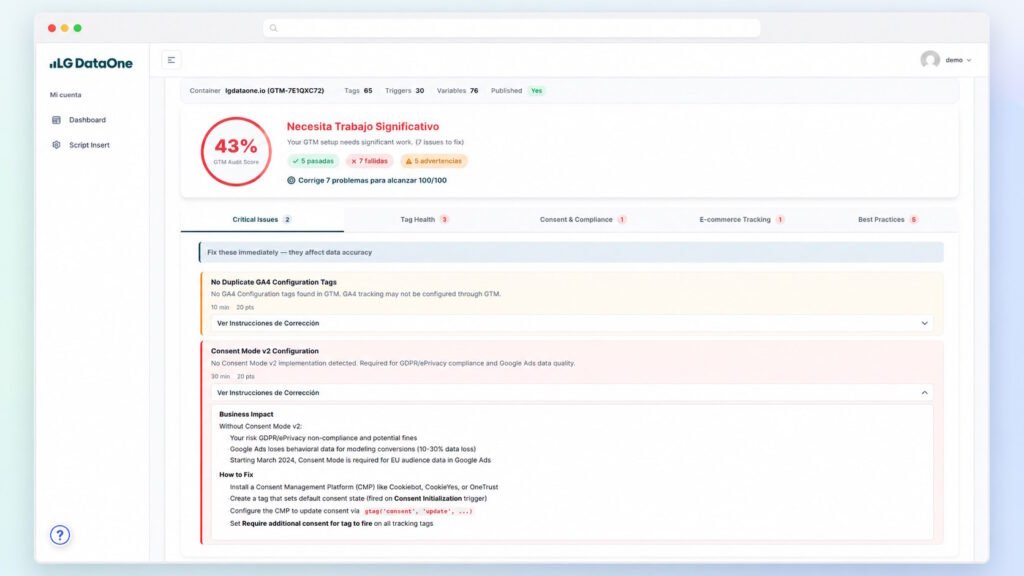Click the gtag('consent', 'update', ...) code snippet
The image size is (1024, 576).
coord(418,511)
